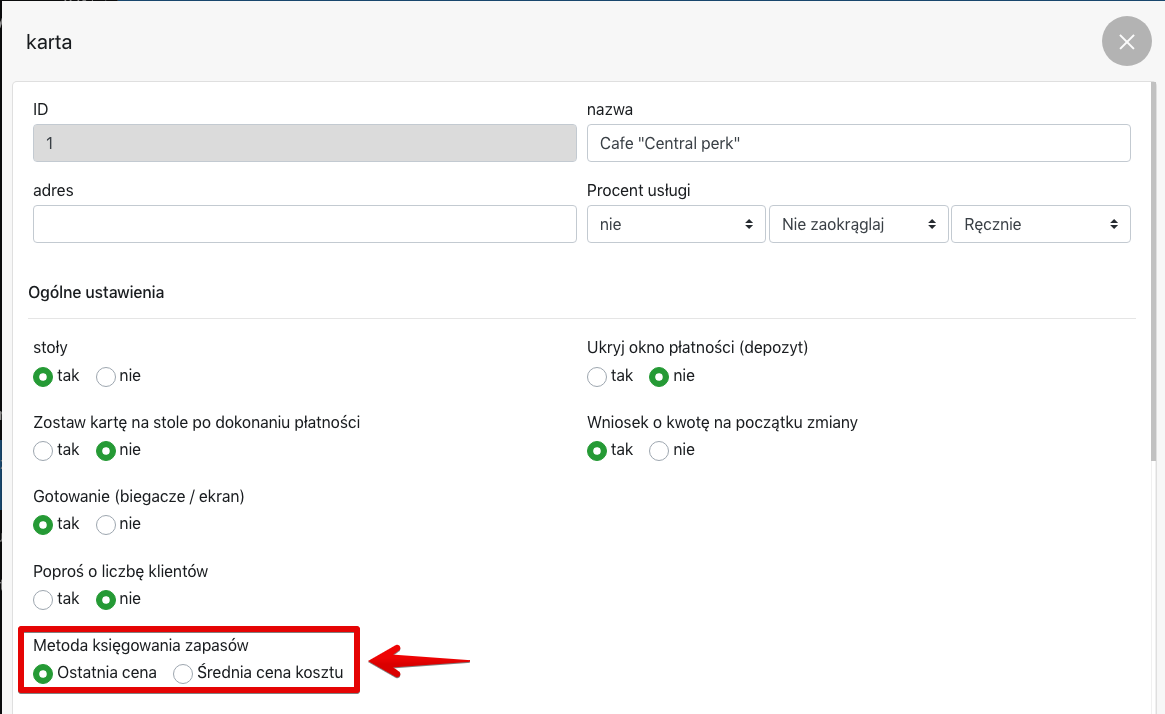This screenshot has height=714, width=1165.
Task: Click the empty adres input field
Action: coord(305,224)
